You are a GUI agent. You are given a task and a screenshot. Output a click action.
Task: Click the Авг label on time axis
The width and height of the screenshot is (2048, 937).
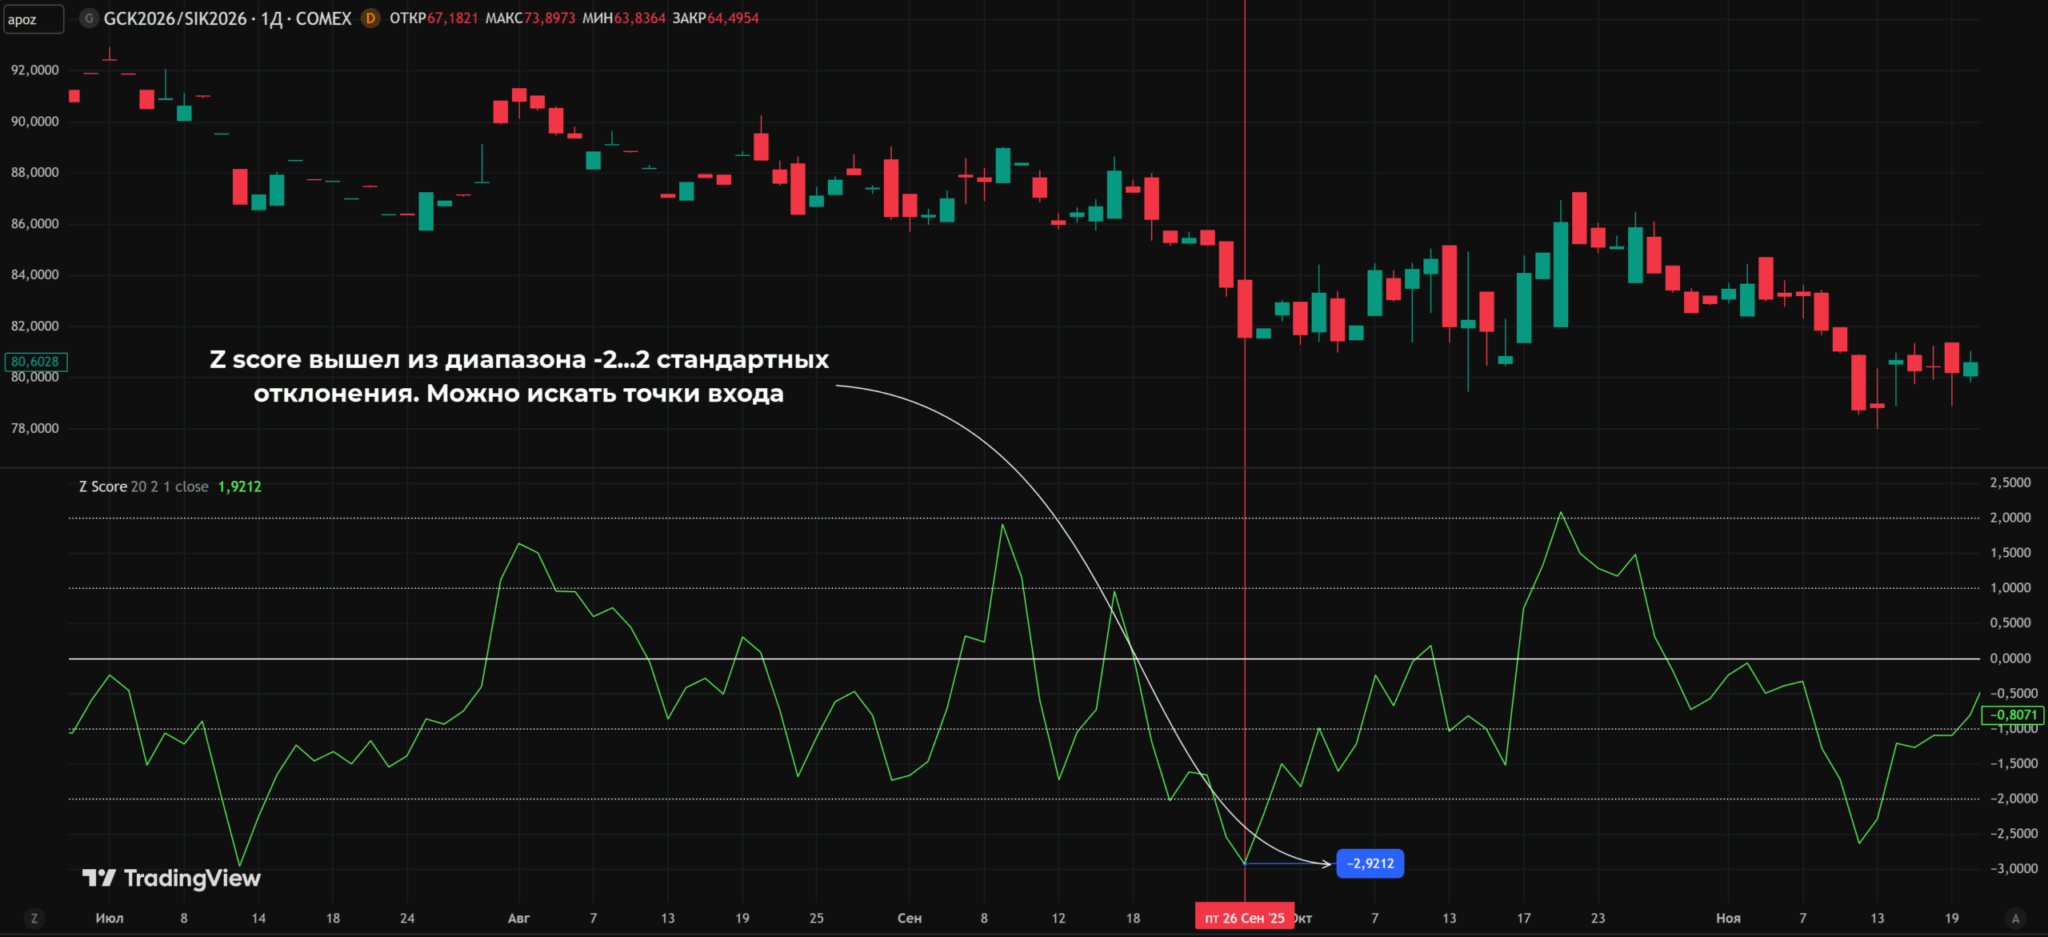pos(519,918)
